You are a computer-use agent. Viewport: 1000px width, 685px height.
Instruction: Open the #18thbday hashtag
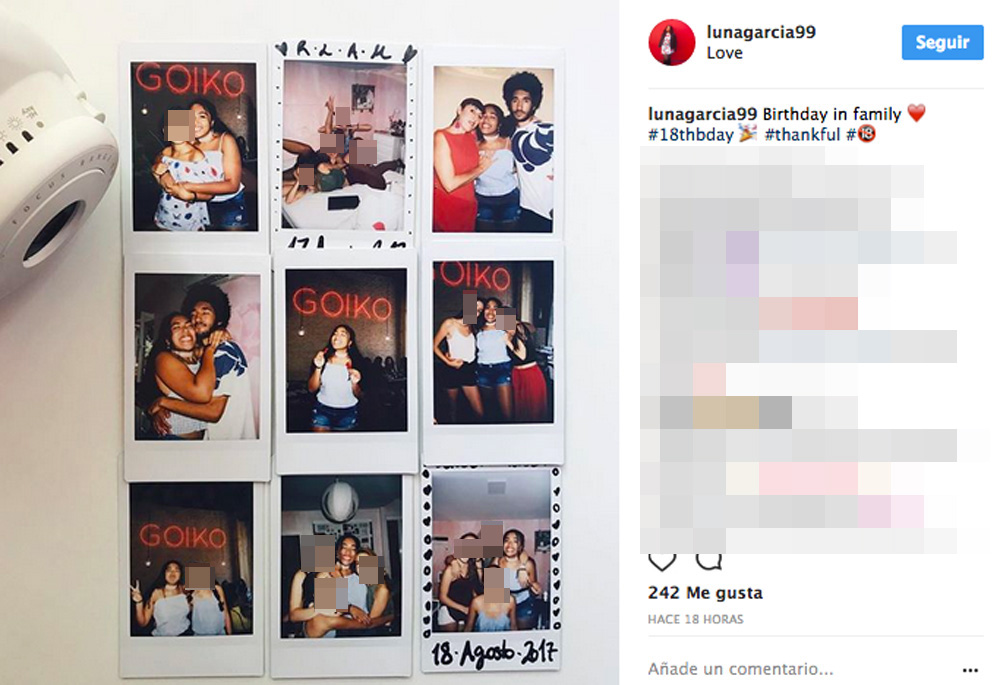691,135
